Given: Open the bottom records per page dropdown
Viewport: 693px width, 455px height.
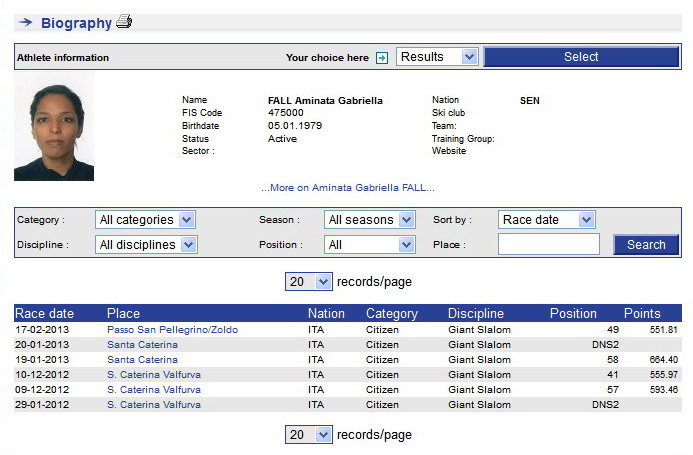Looking at the screenshot, I should (308, 435).
